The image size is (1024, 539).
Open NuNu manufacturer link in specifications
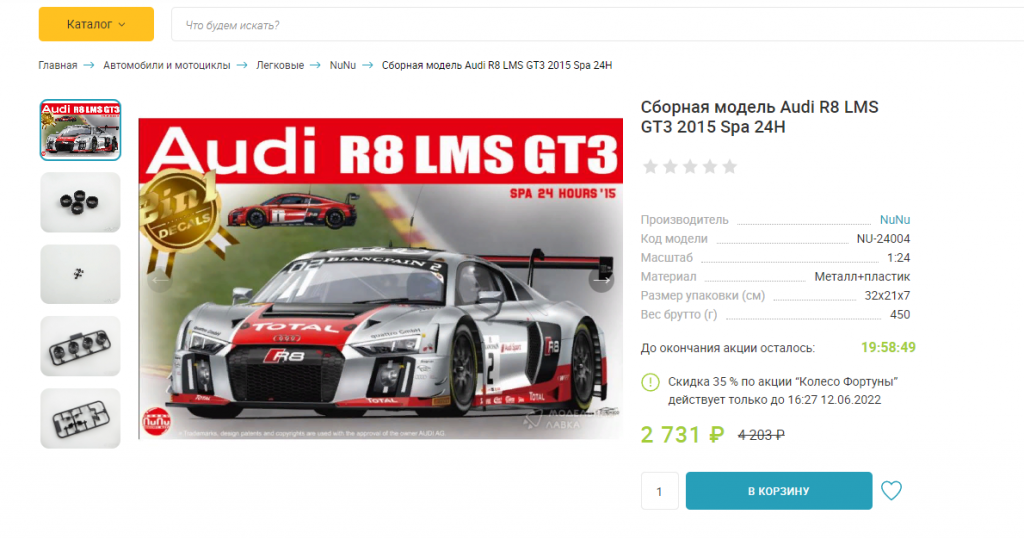tap(895, 220)
